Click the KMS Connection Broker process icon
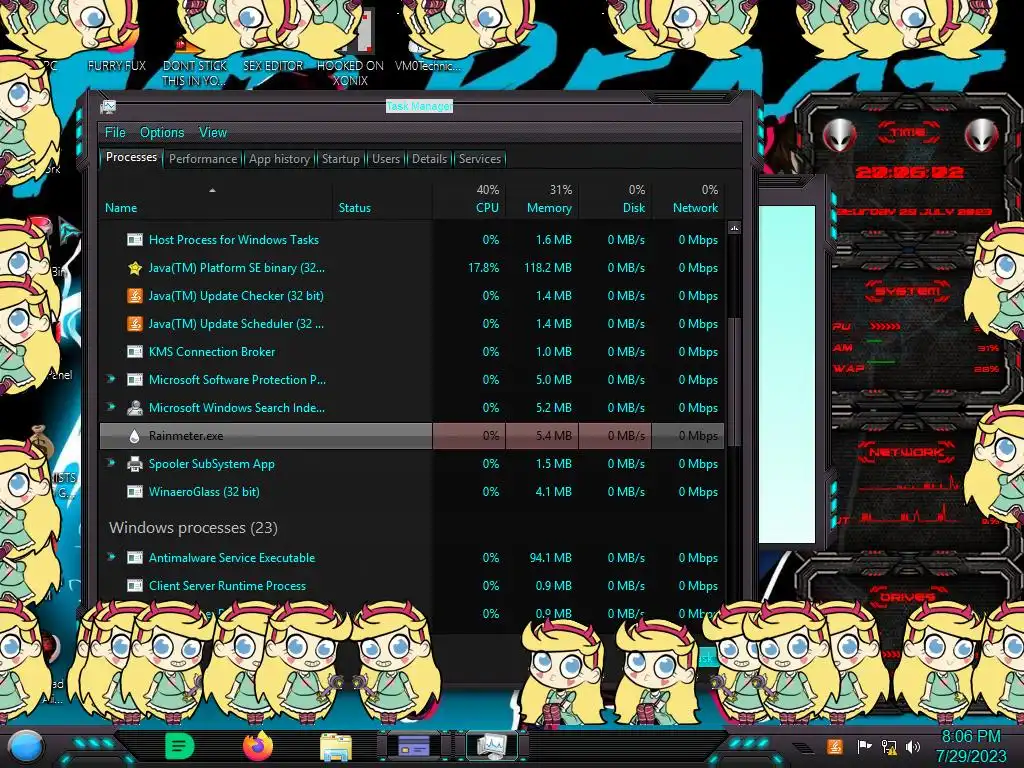The width and height of the screenshot is (1024, 768). (135, 352)
